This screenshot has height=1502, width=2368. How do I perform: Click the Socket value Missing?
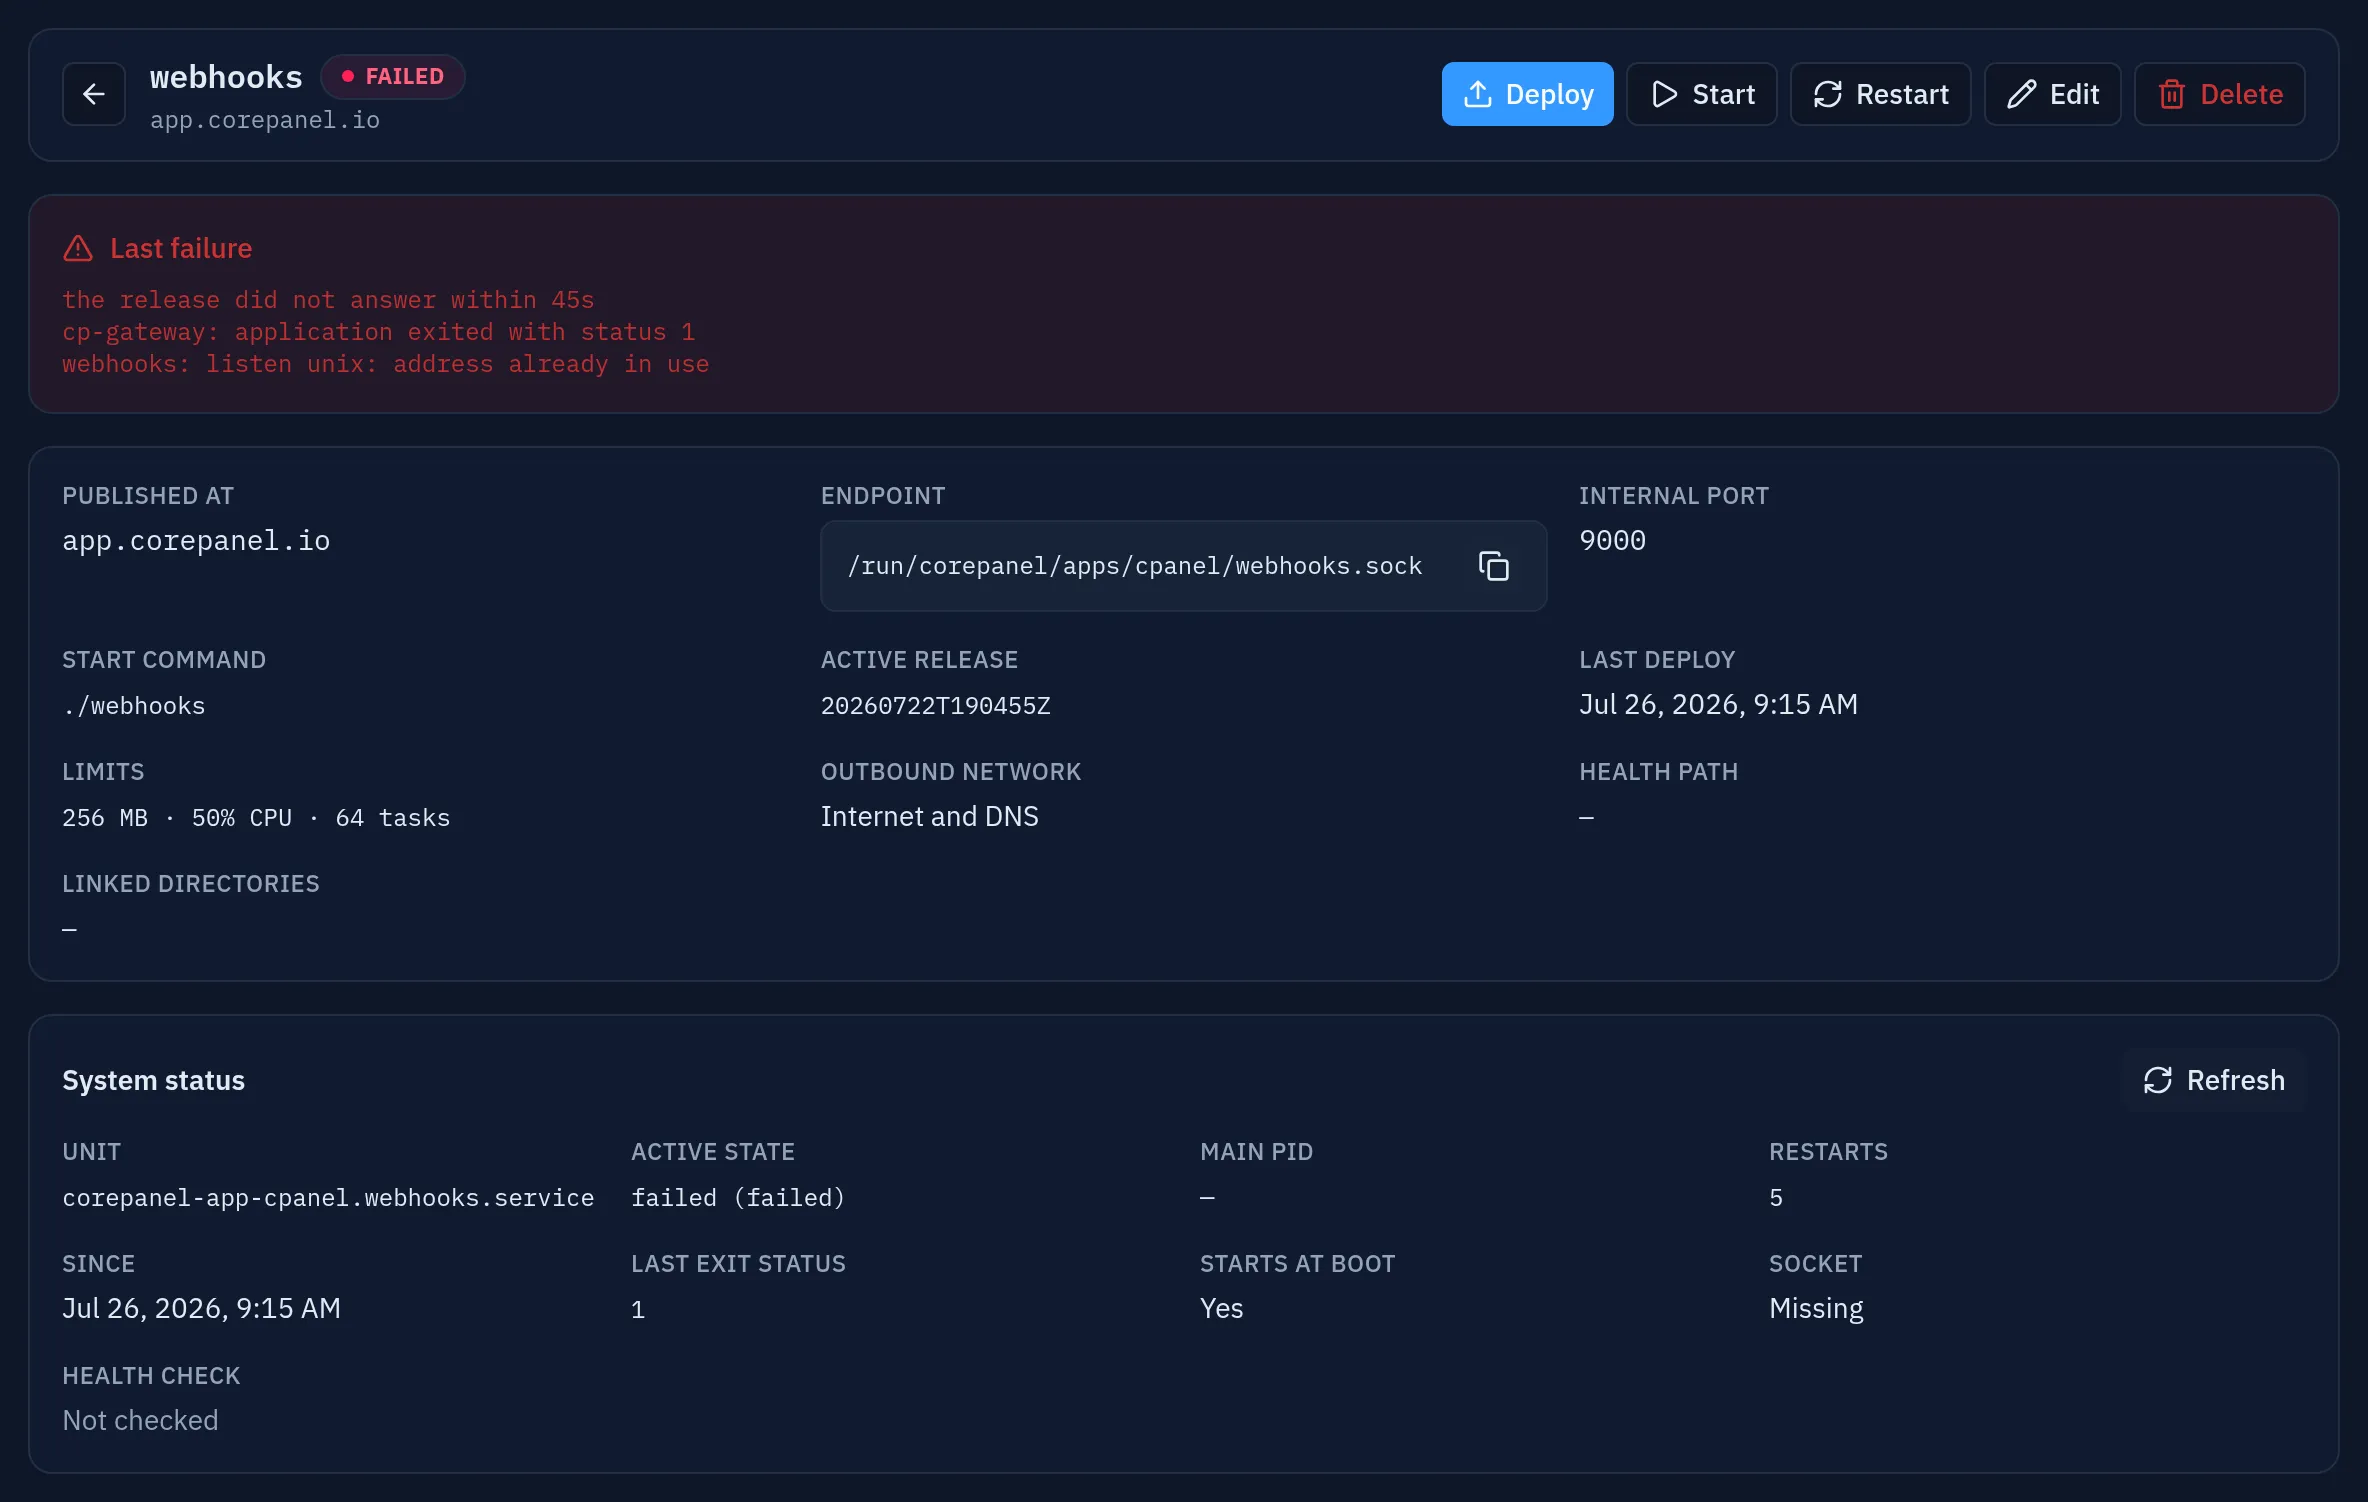tap(1816, 1309)
